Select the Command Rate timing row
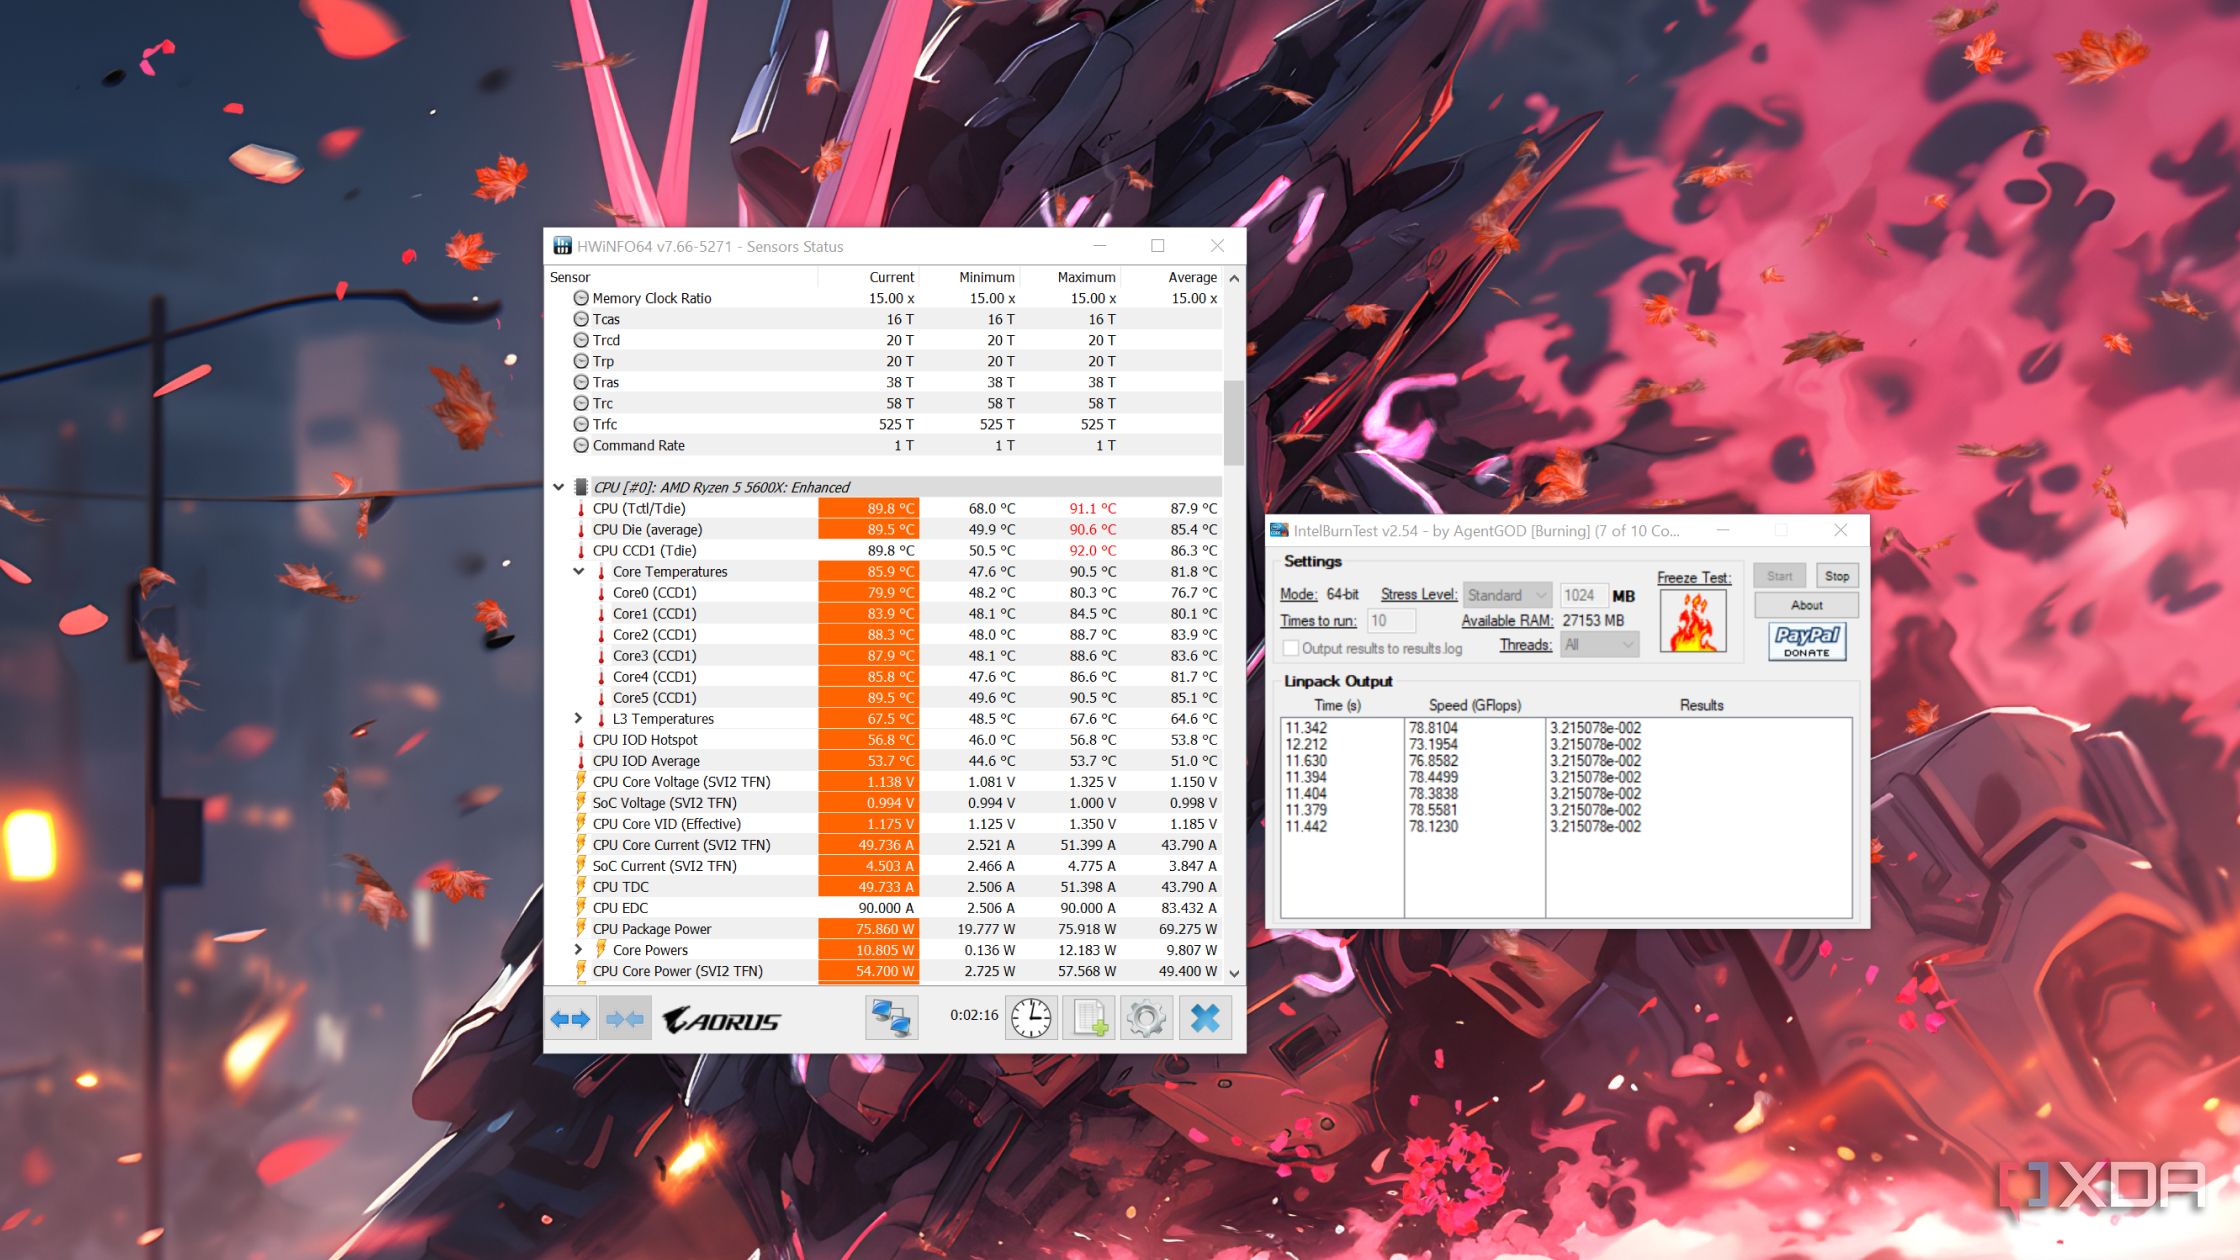The image size is (2240, 1260). pos(883,445)
